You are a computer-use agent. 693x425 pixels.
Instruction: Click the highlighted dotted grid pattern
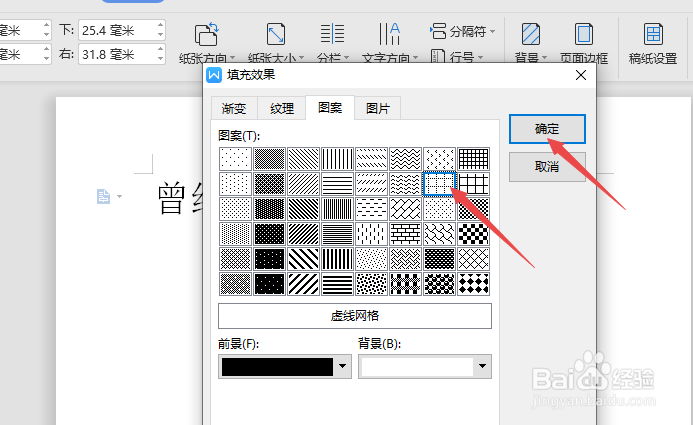click(x=439, y=184)
